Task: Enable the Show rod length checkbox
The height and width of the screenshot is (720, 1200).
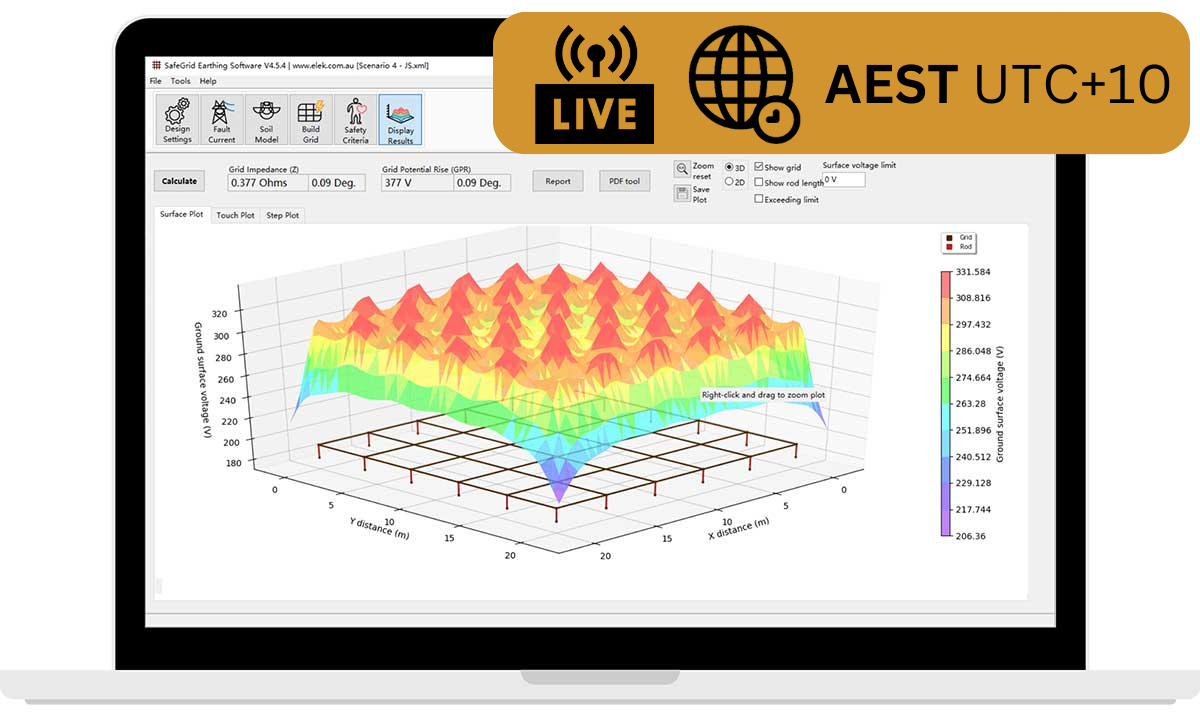Action: point(759,181)
